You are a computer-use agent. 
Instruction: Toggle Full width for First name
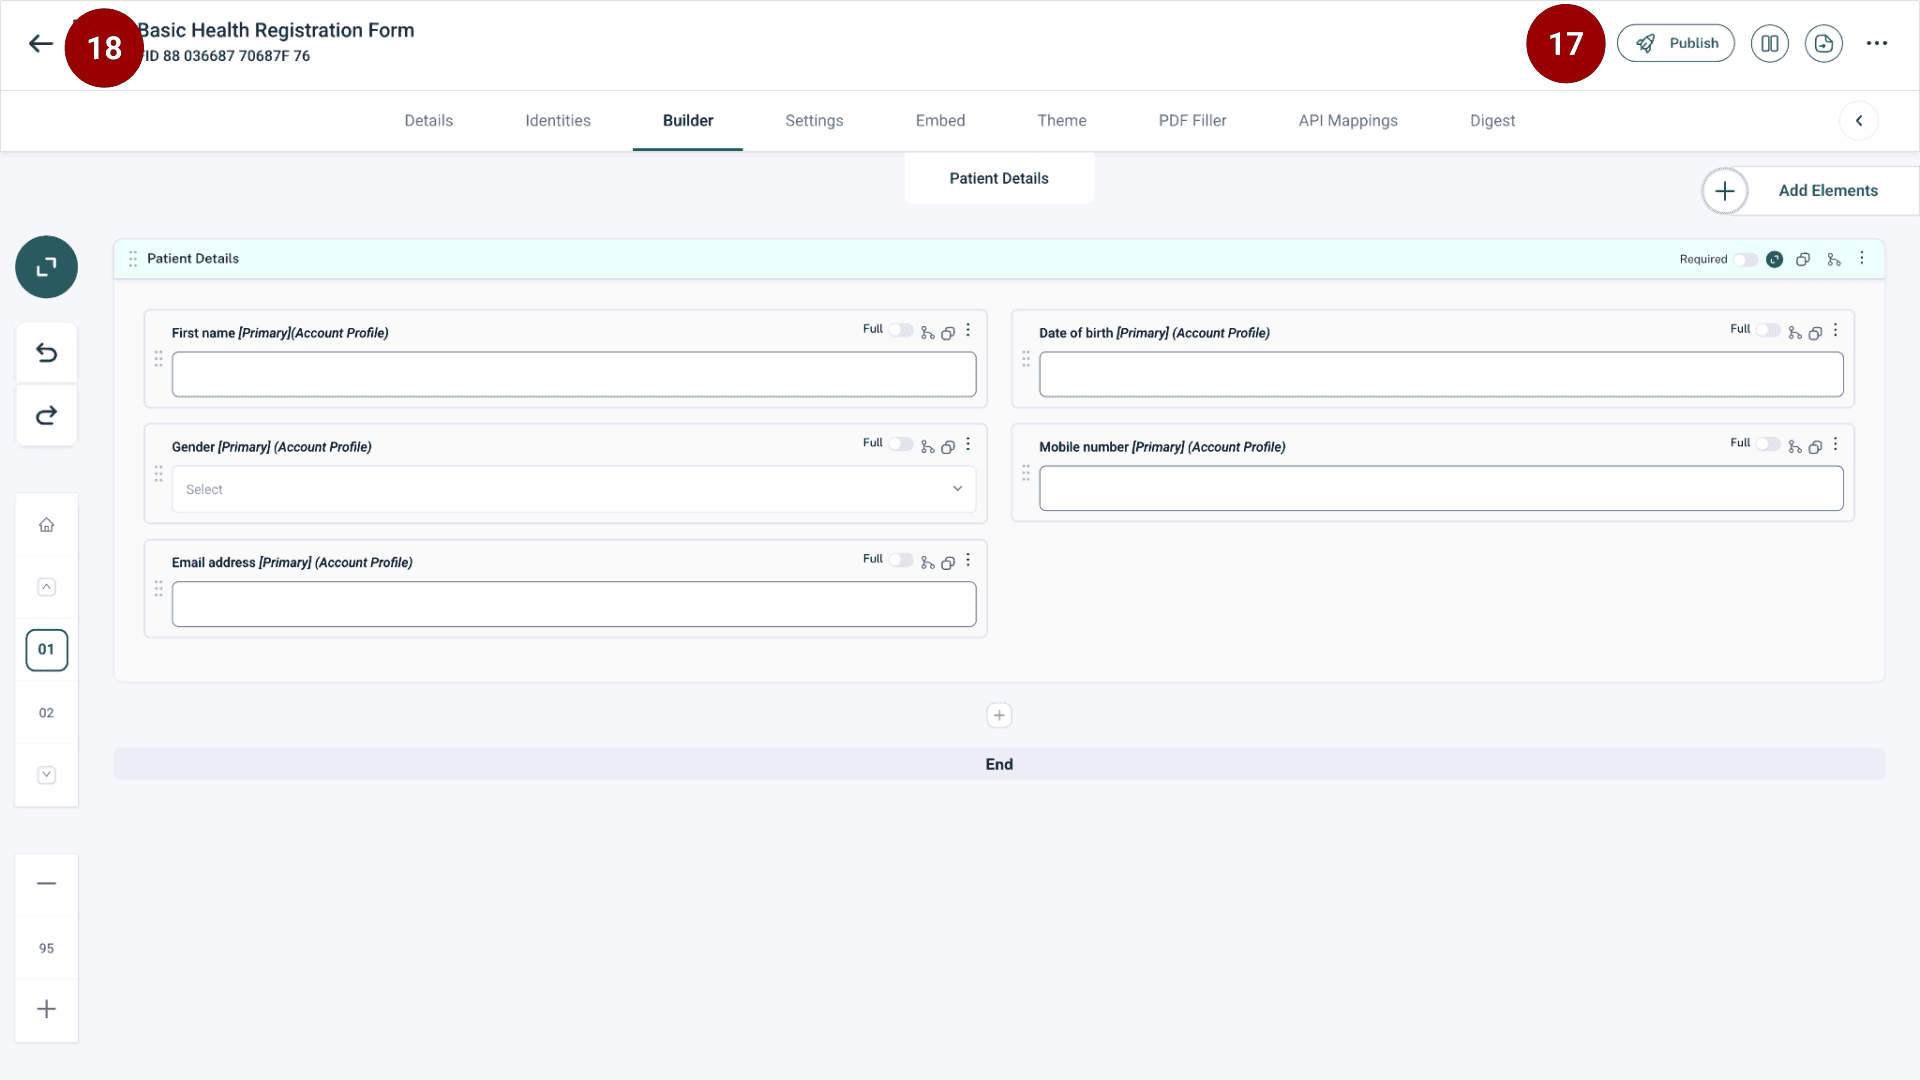click(x=900, y=330)
